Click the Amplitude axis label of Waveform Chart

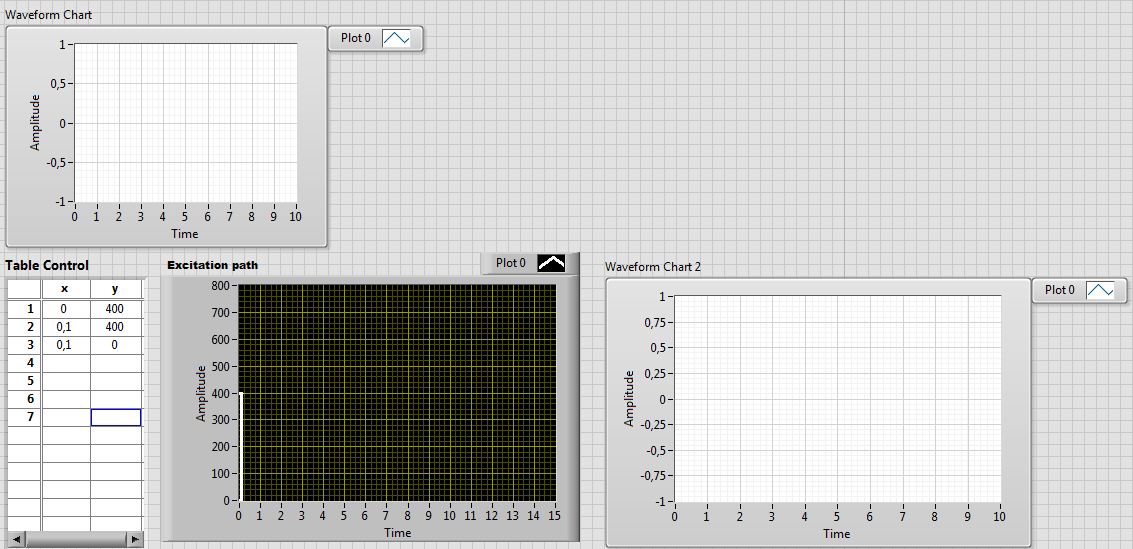pyautogui.click(x=35, y=122)
